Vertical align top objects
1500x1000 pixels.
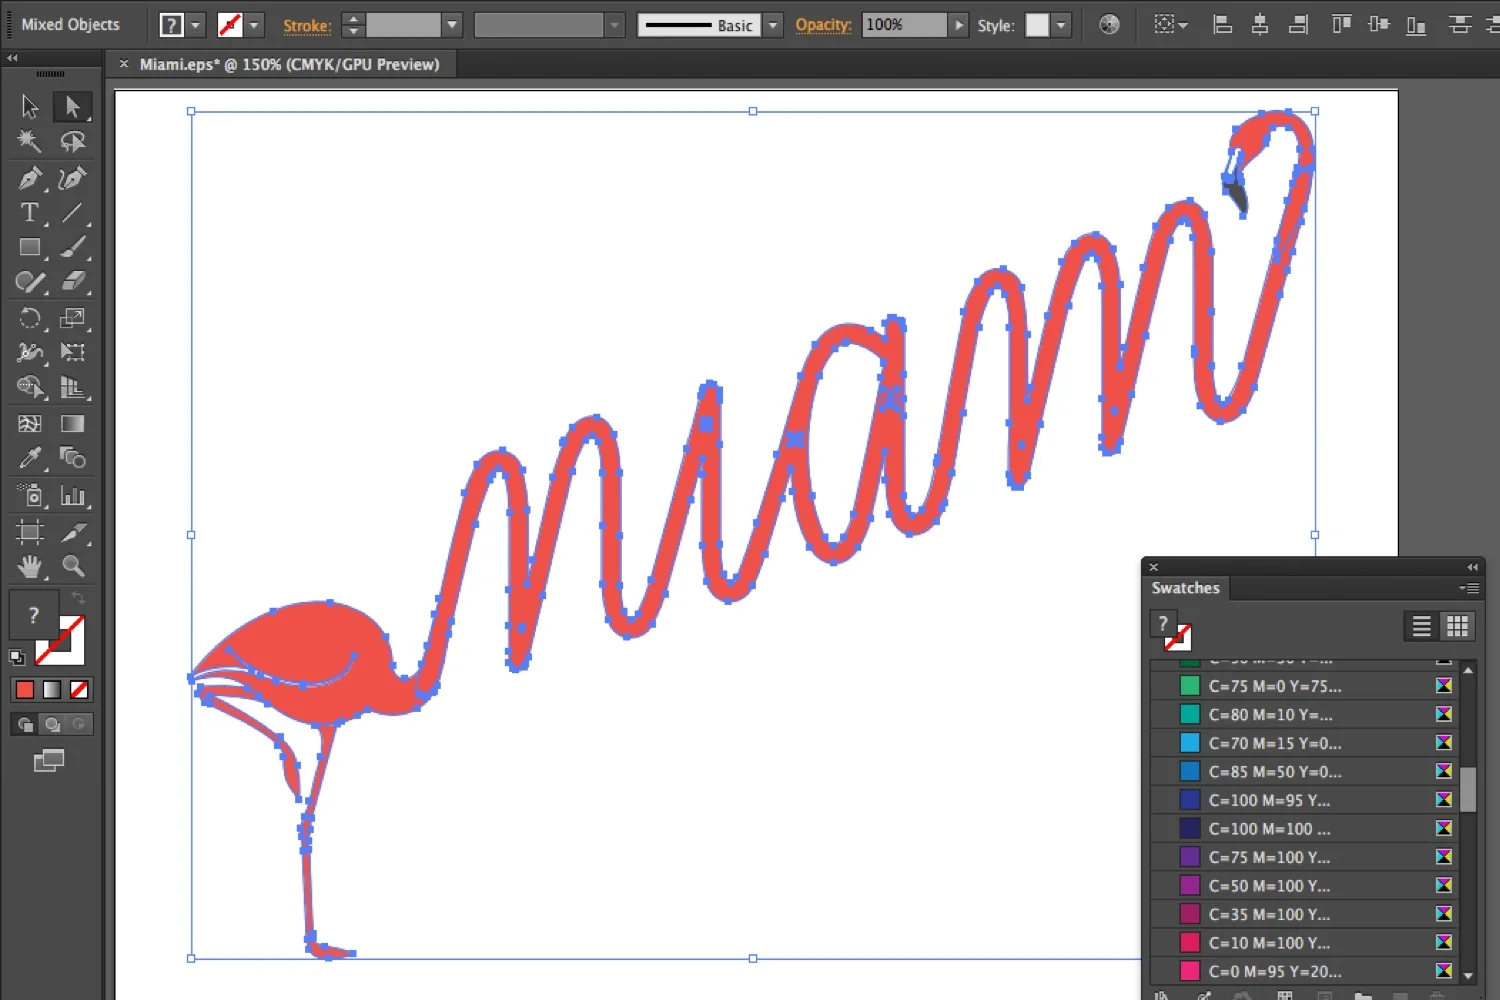[x=1341, y=25]
